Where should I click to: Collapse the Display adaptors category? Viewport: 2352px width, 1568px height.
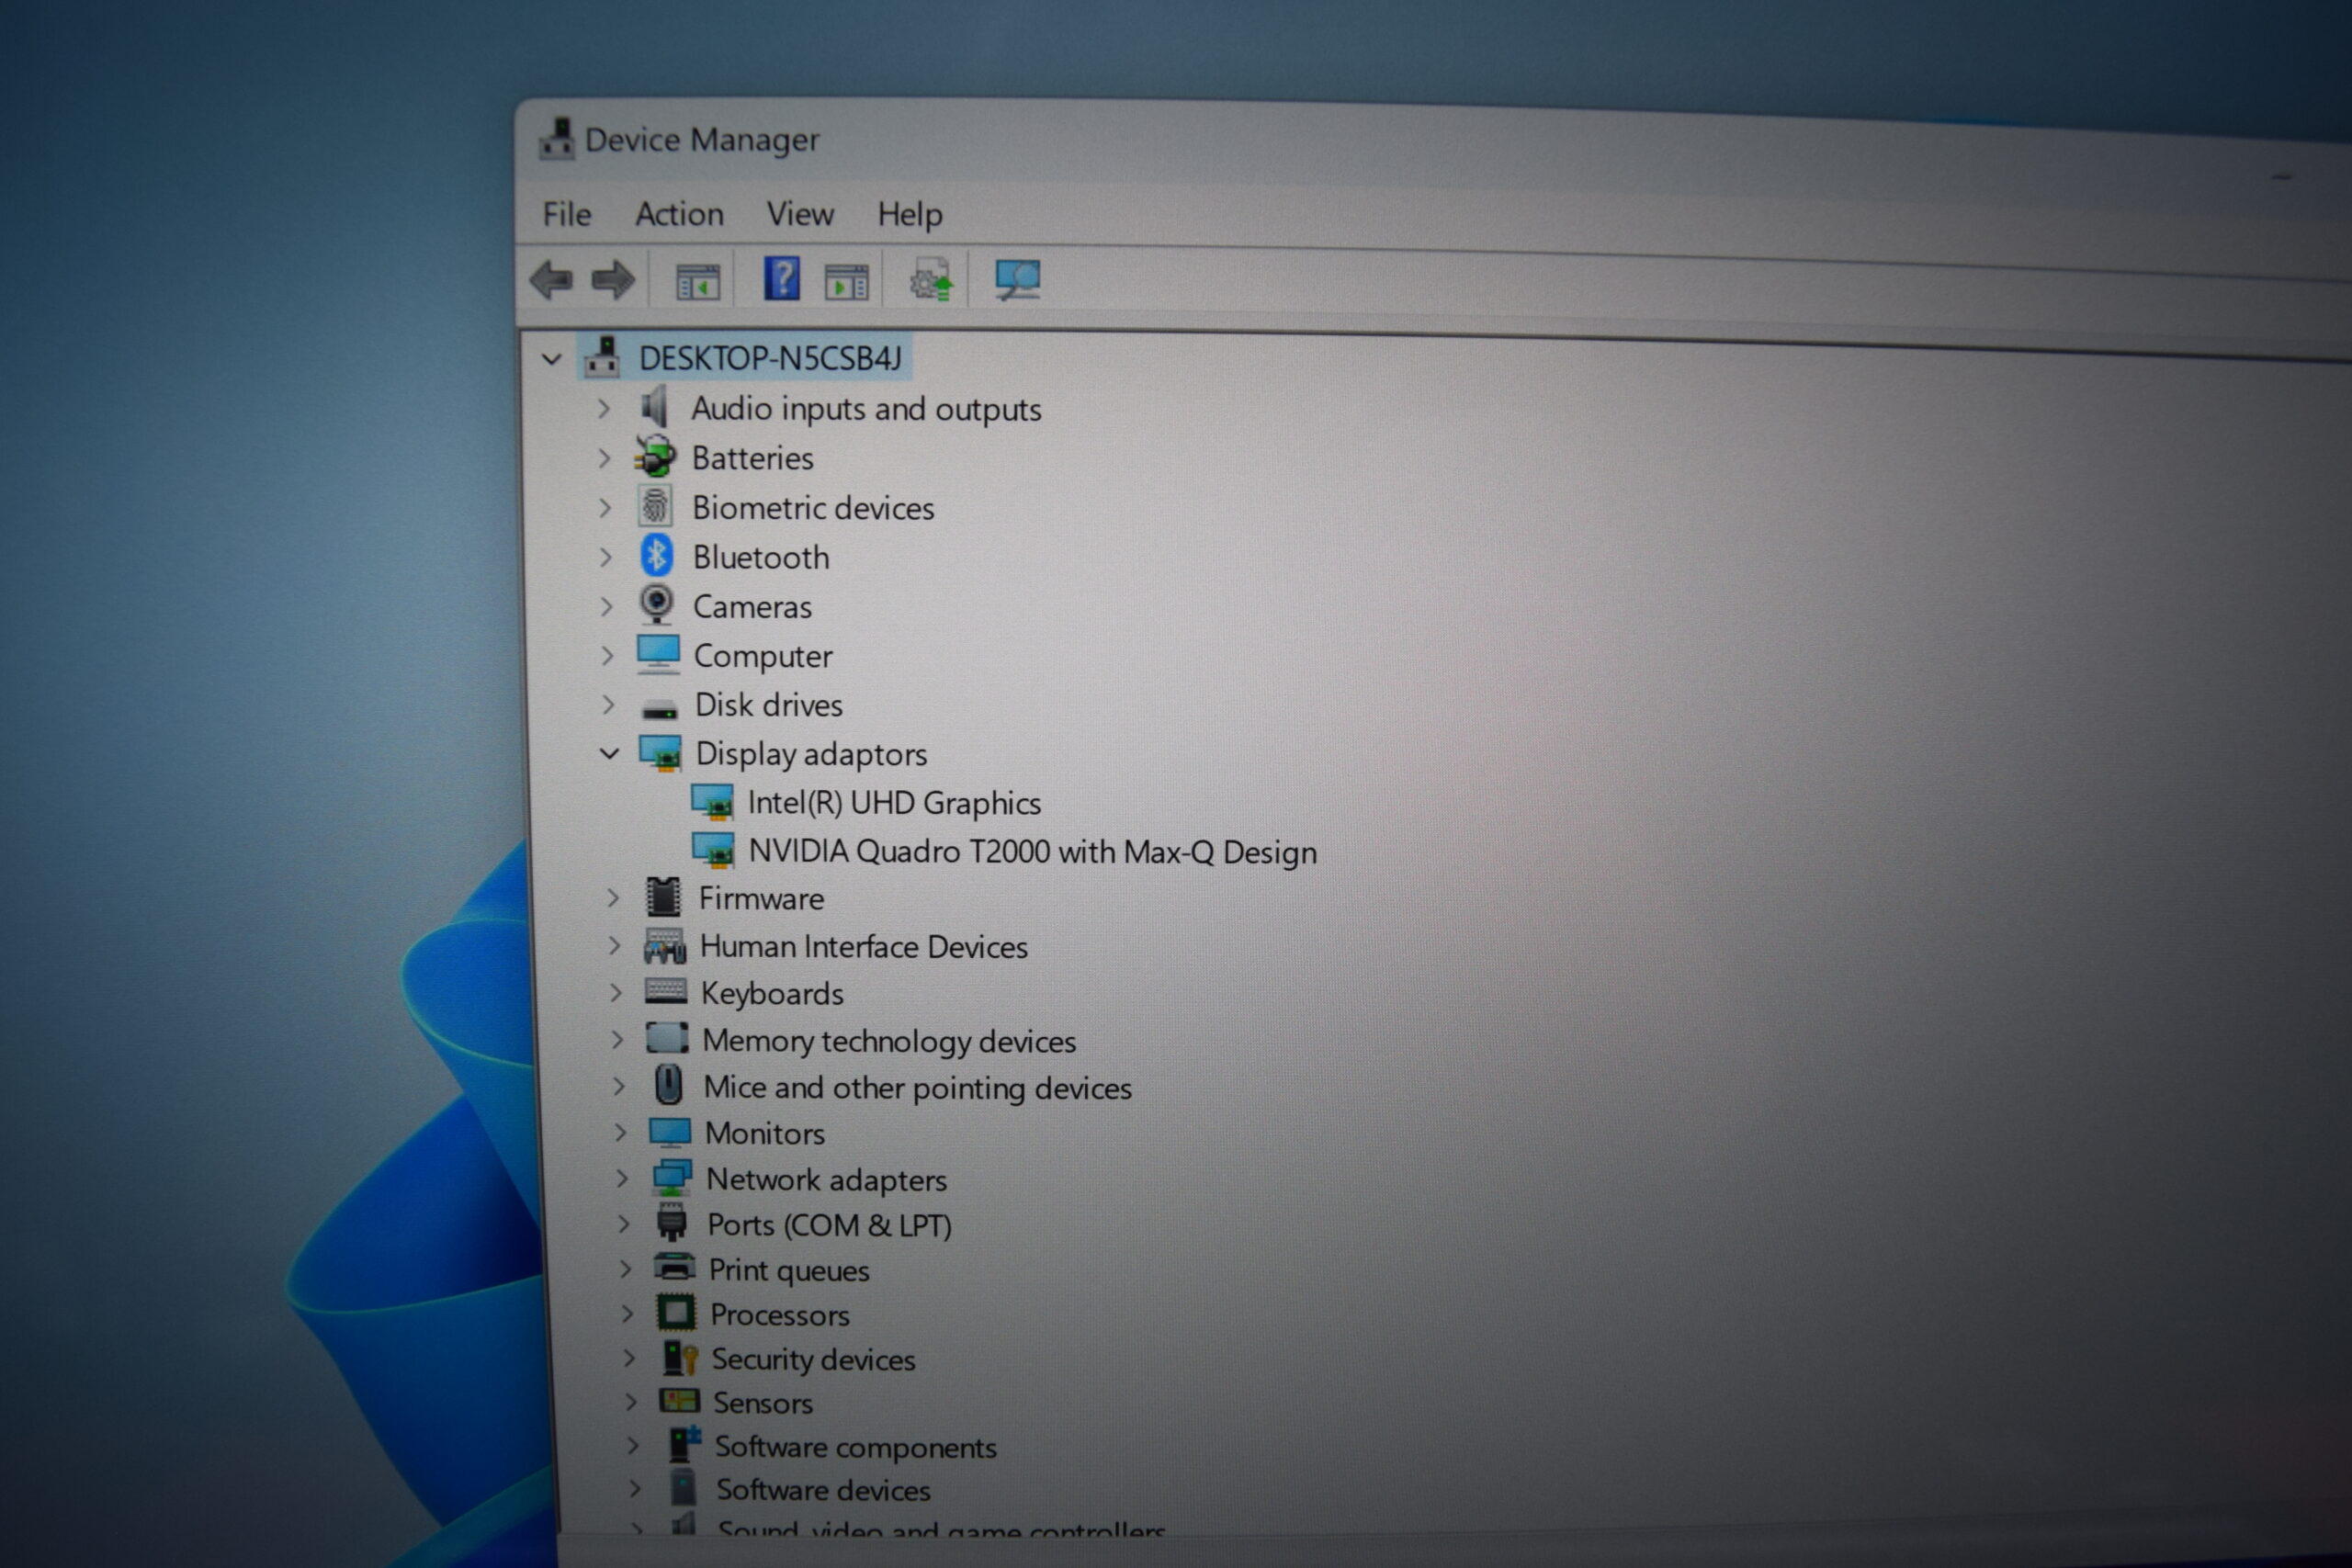[609, 753]
